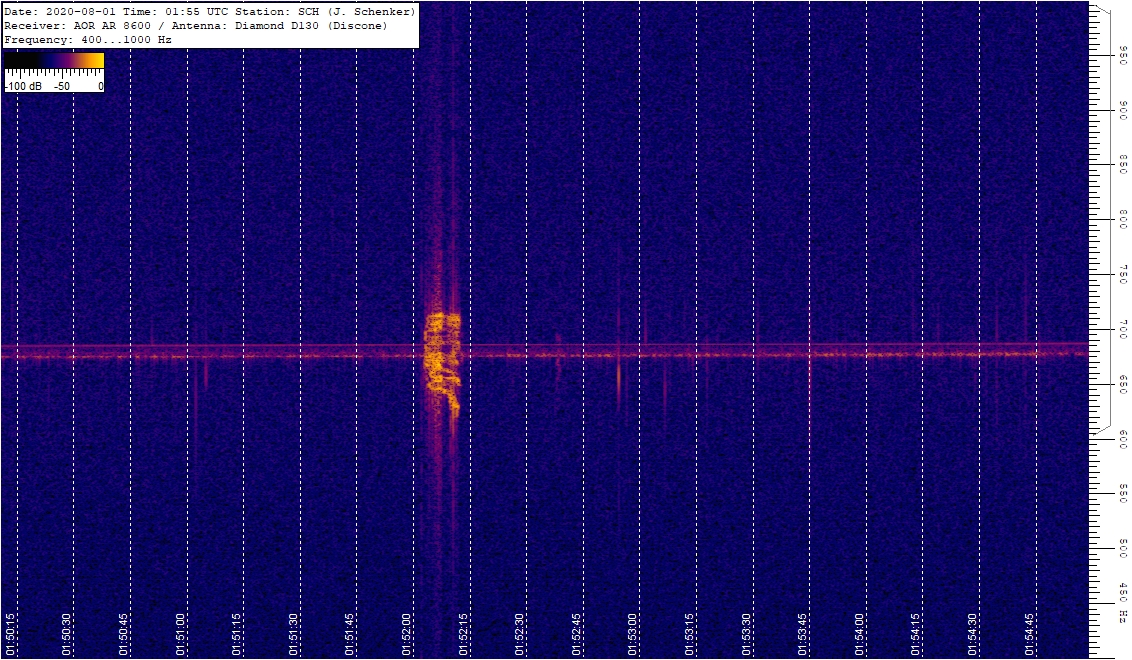
Task: Click the 800 frequency axis label
Action: pos(1123,218)
